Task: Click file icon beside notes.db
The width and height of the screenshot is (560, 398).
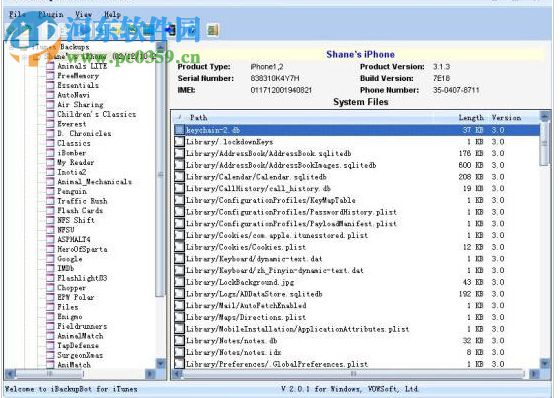Action: coord(179,340)
